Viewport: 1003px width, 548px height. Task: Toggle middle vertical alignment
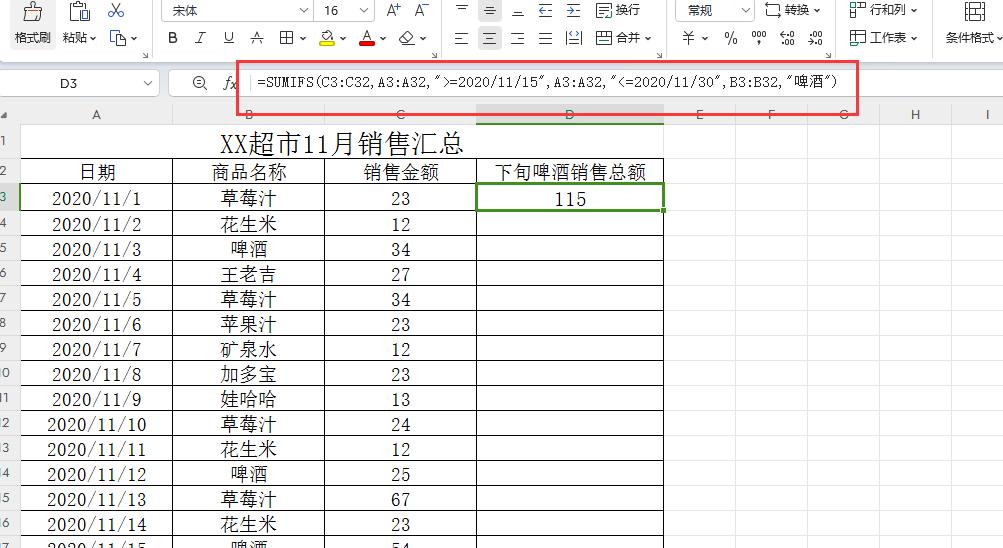coord(489,10)
